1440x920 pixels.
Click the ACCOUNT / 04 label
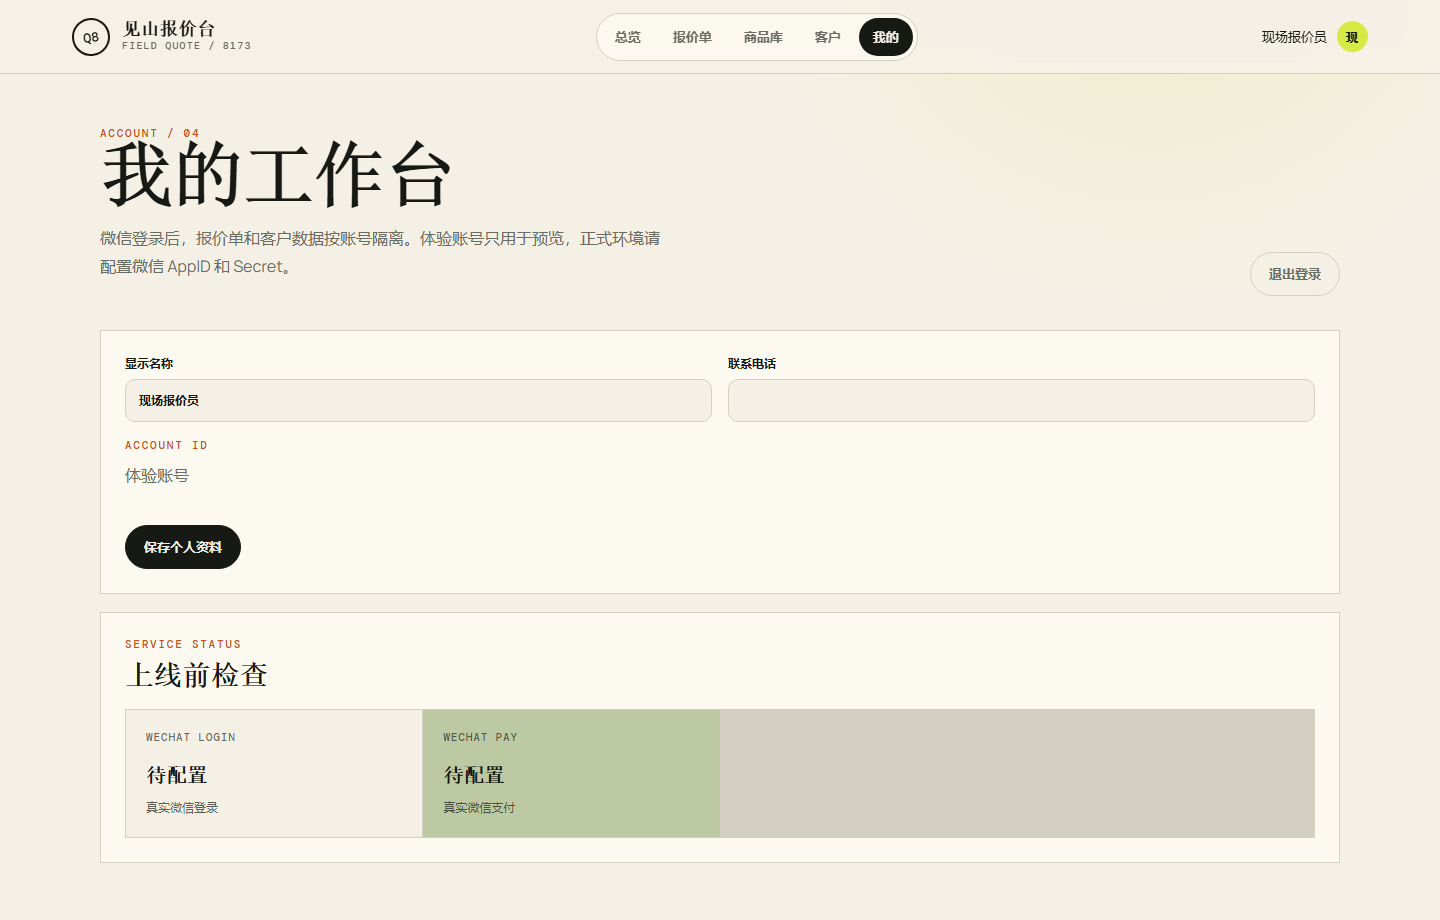click(x=150, y=133)
